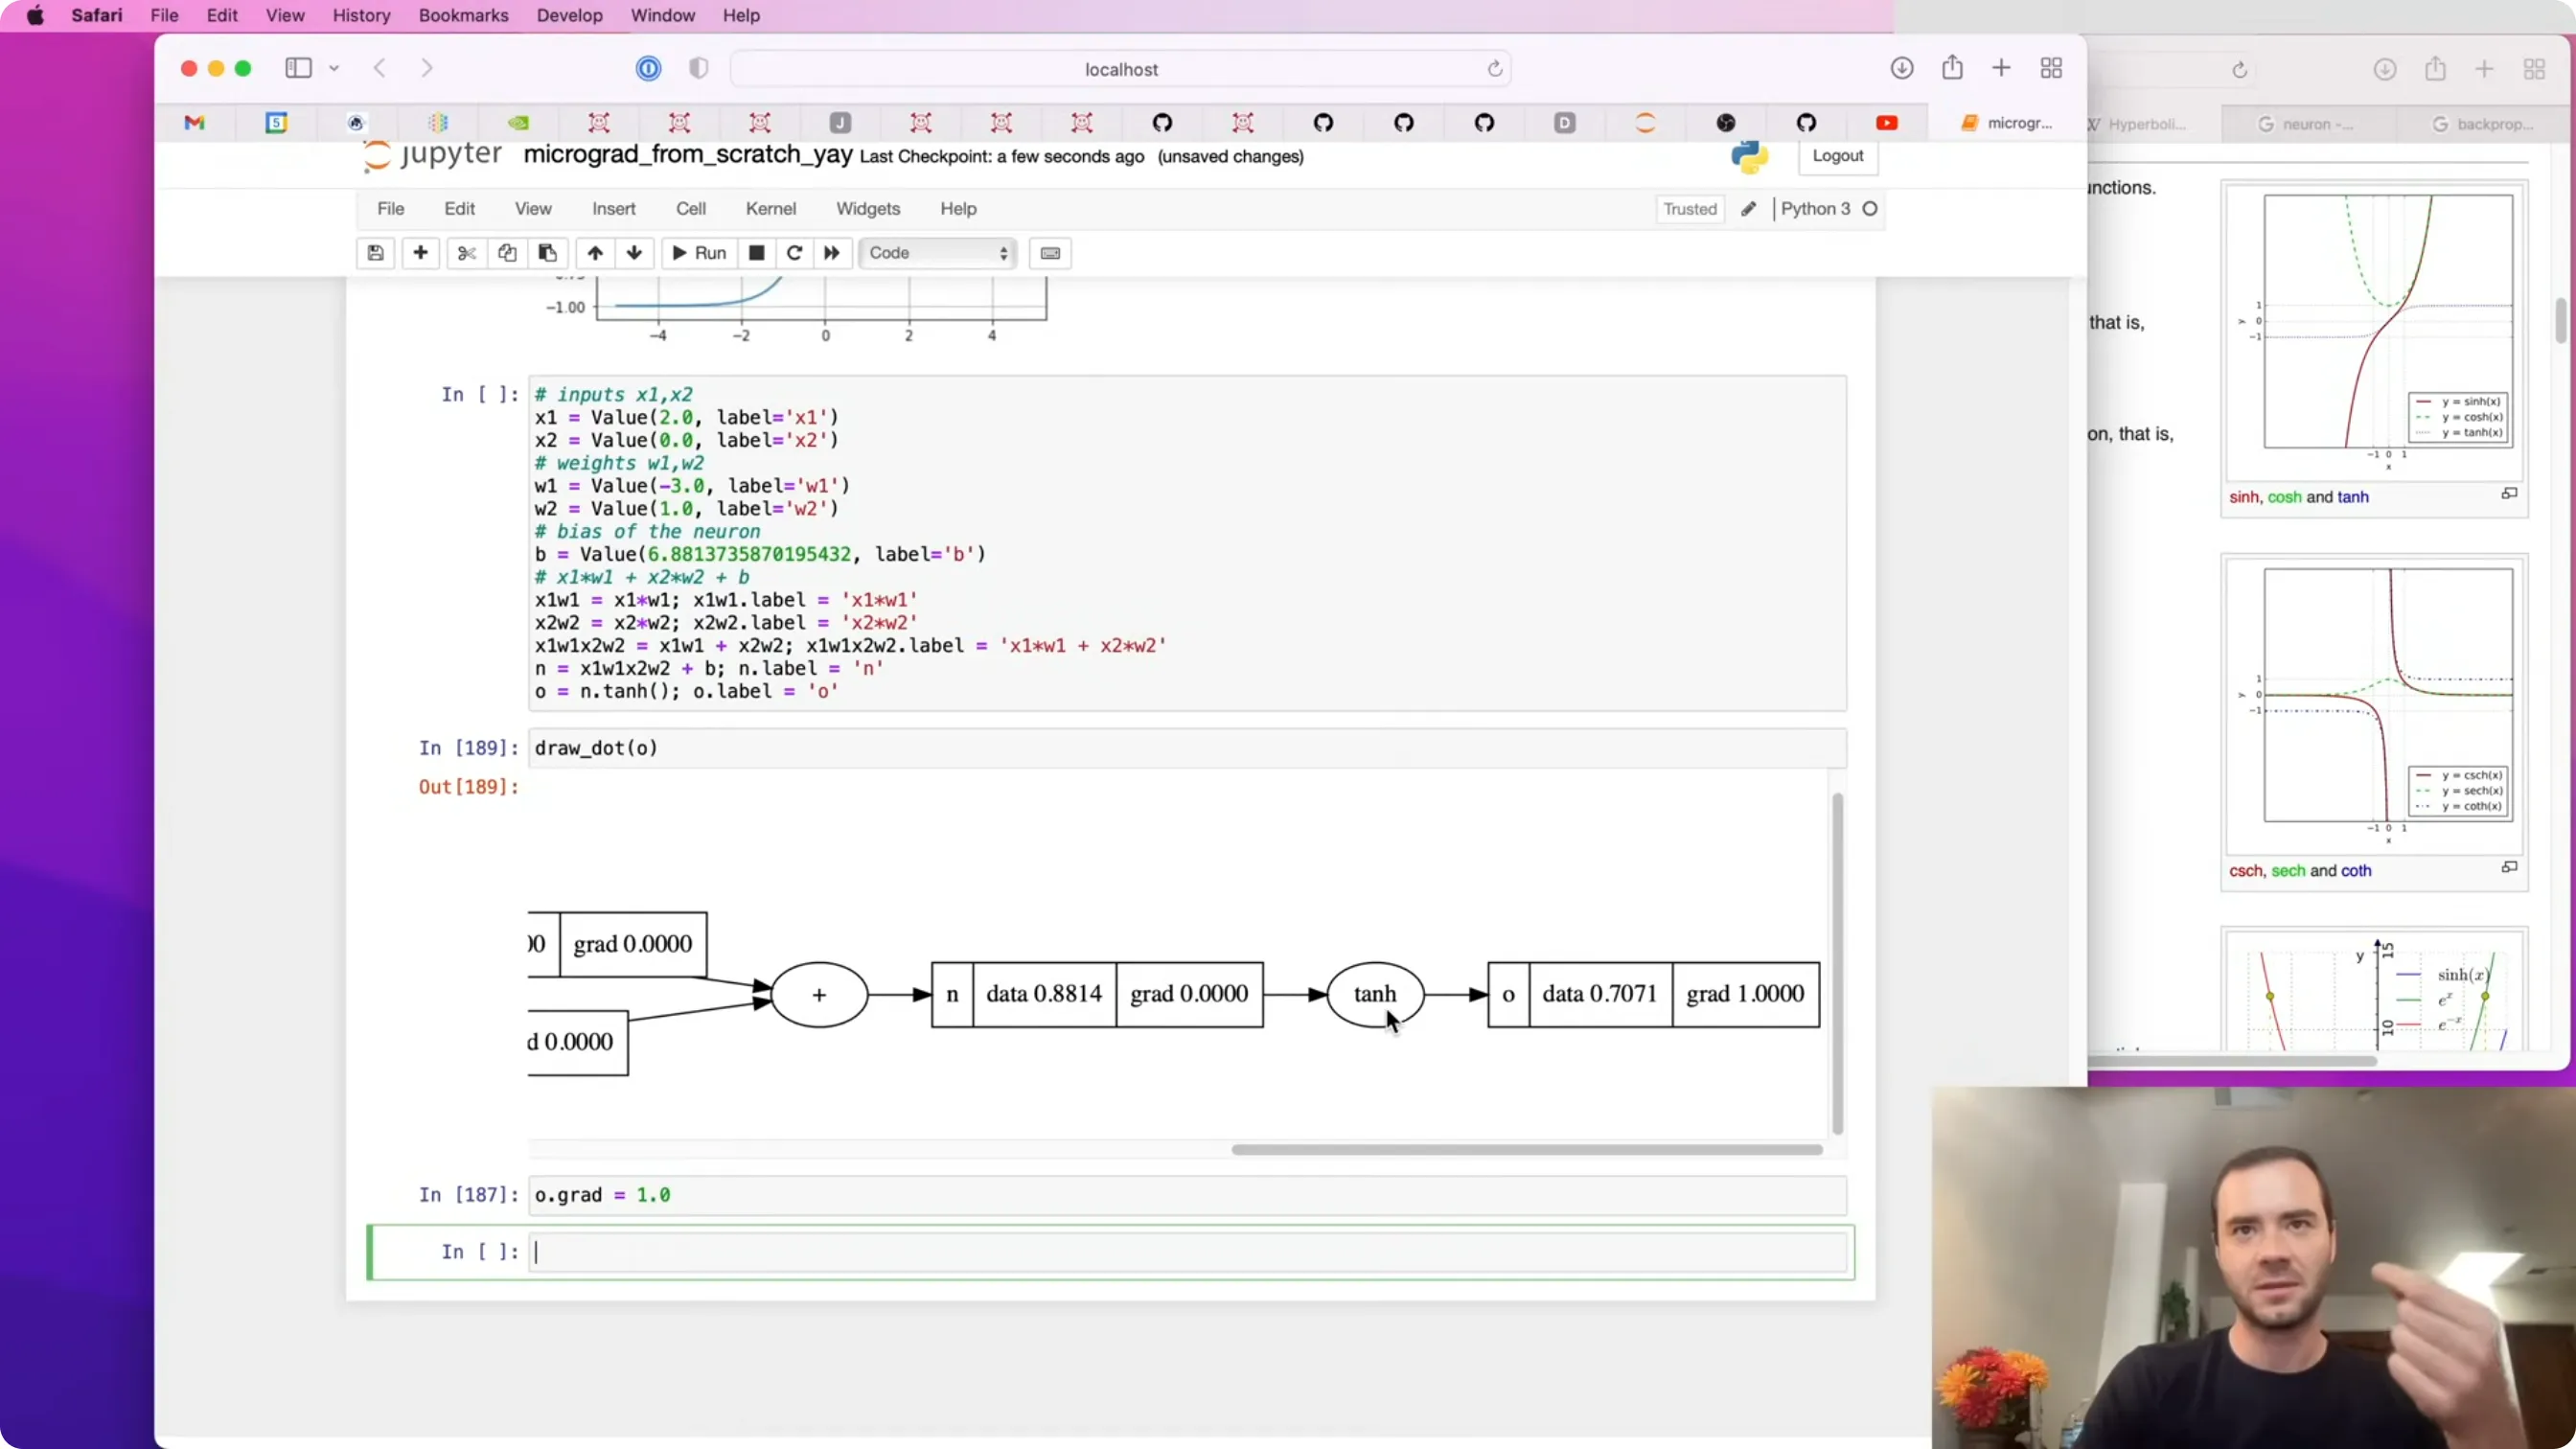This screenshot has width=2576, height=1449.
Task: Move selected cell up with the arrow icon
Action: pos(595,253)
